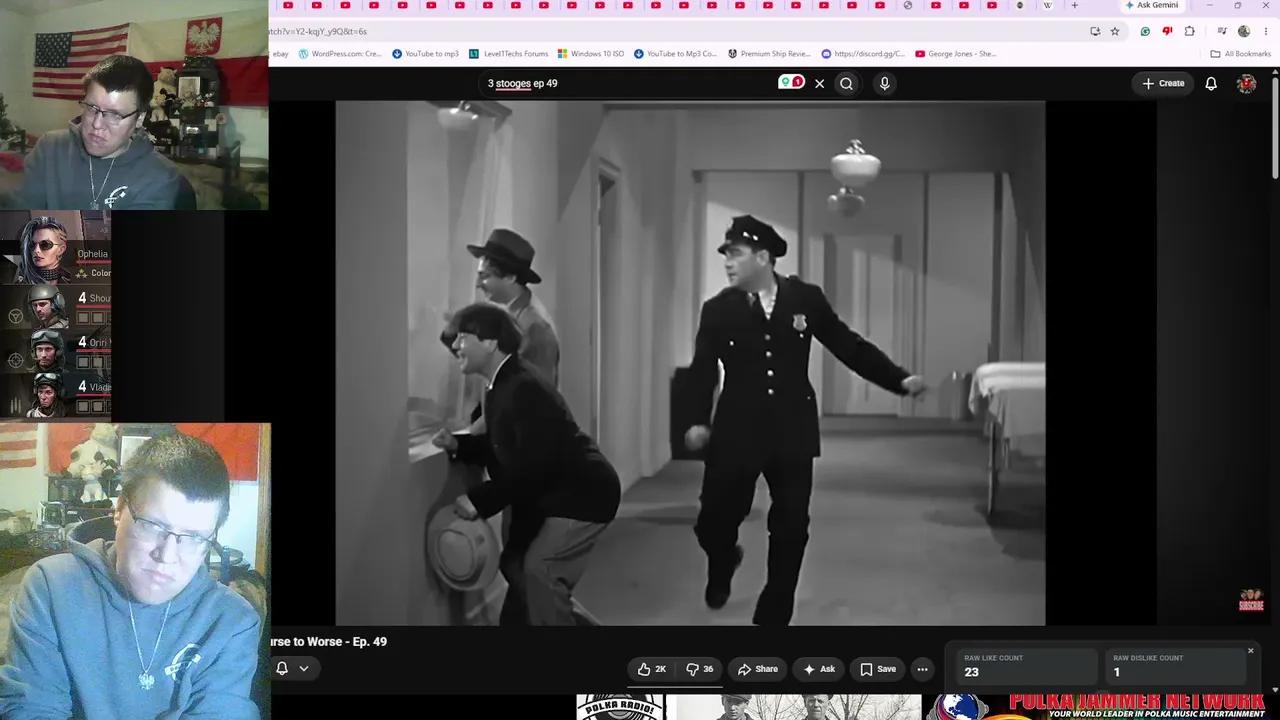Select the Ophelia commander portrait in game overlay

pos(44,248)
